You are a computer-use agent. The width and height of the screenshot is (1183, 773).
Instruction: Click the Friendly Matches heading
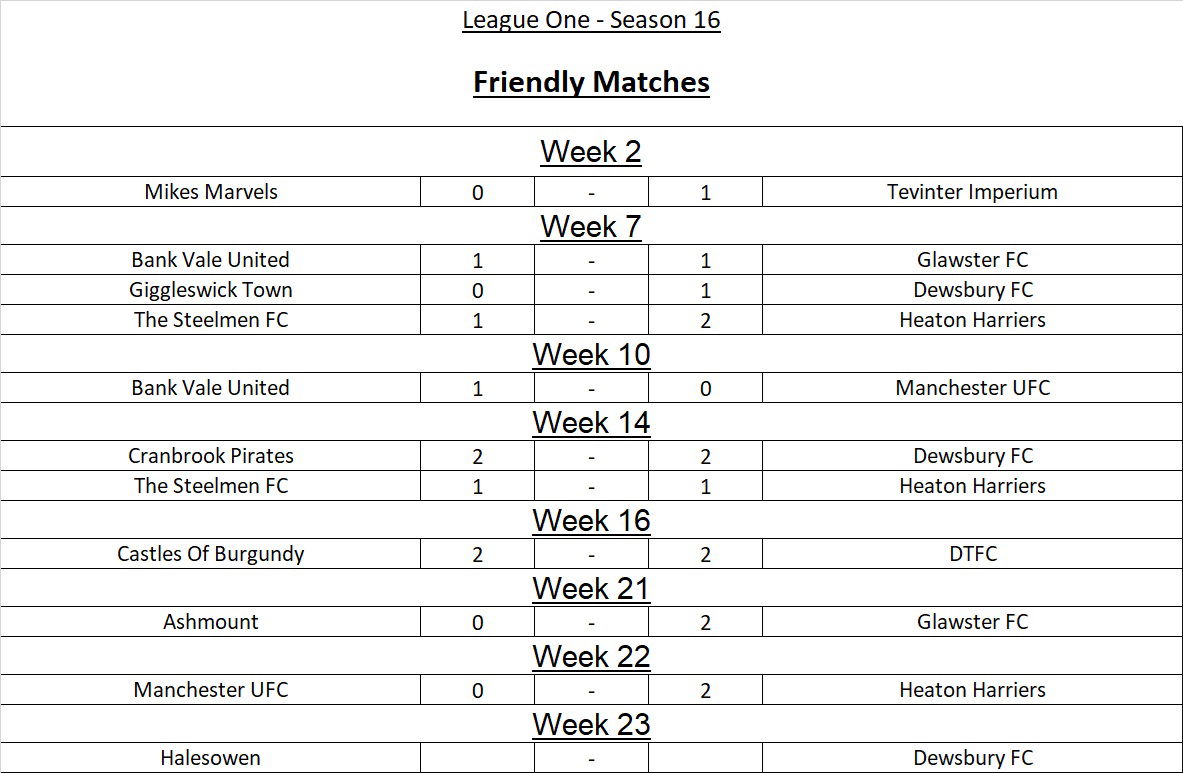point(591,82)
